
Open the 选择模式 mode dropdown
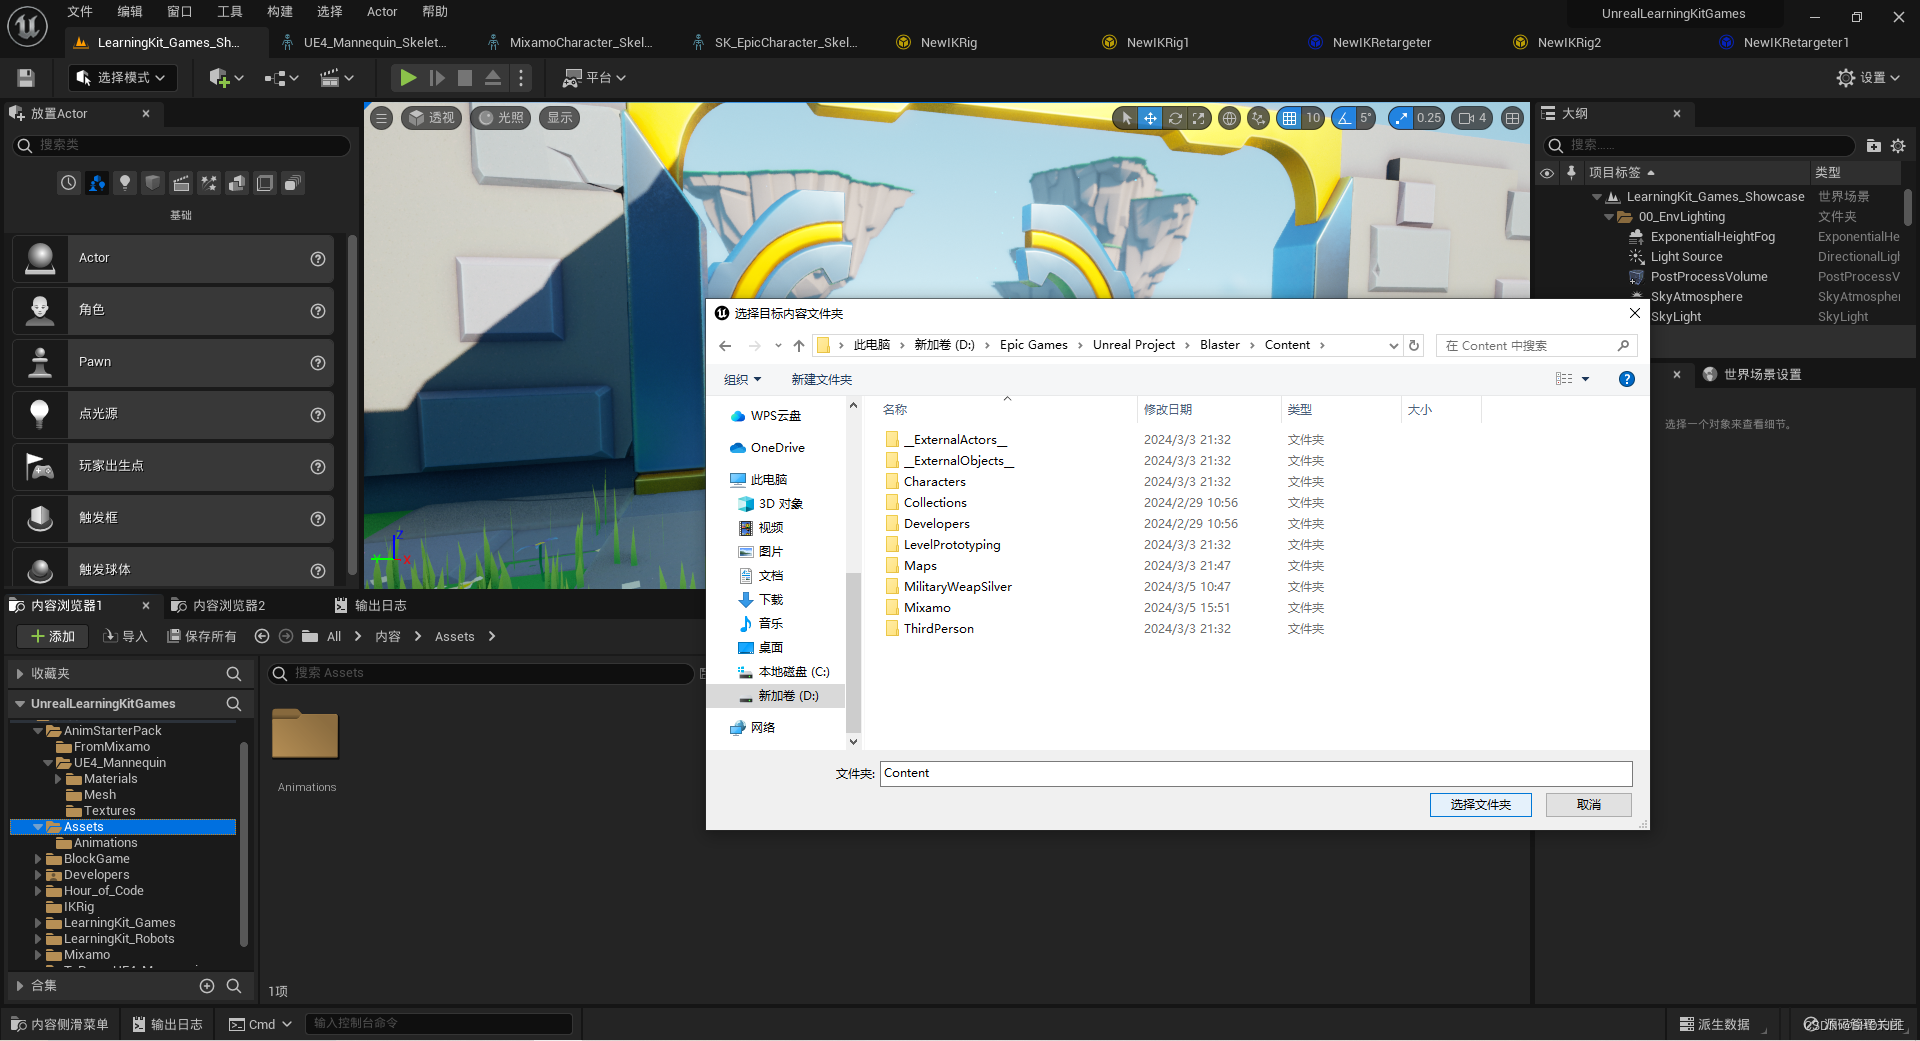pyautogui.click(x=123, y=78)
